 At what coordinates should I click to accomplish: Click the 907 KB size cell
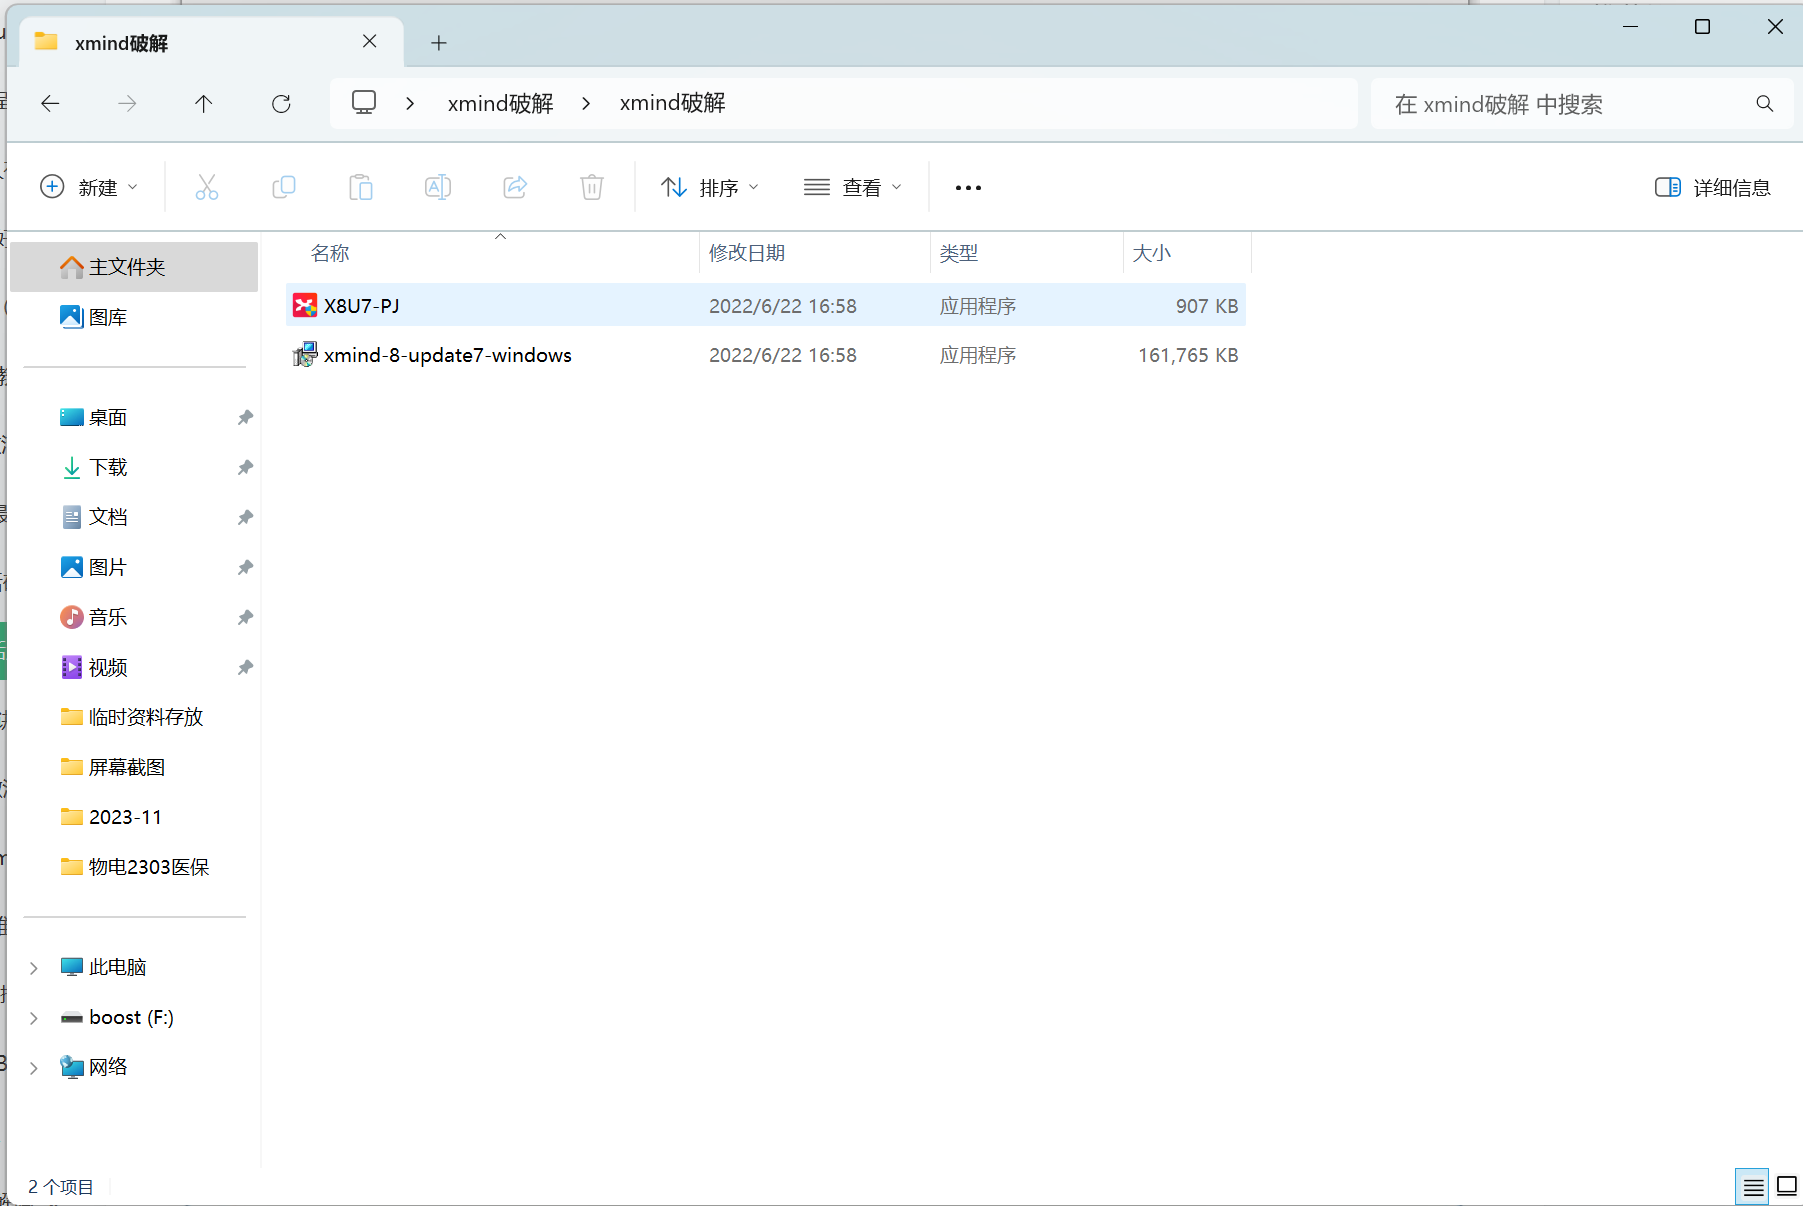(x=1207, y=306)
